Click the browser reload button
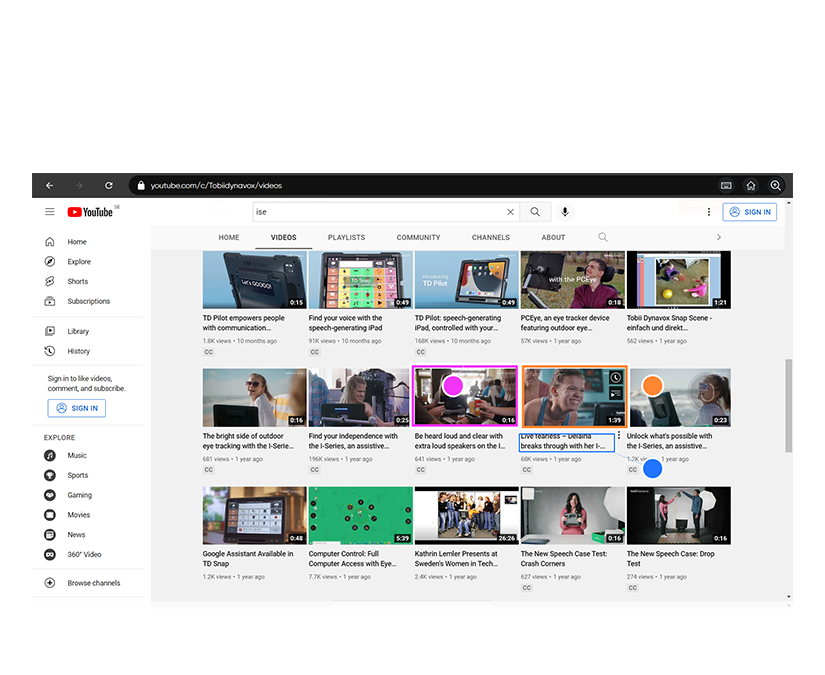The width and height of the screenshot is (825, 675). 109,186
